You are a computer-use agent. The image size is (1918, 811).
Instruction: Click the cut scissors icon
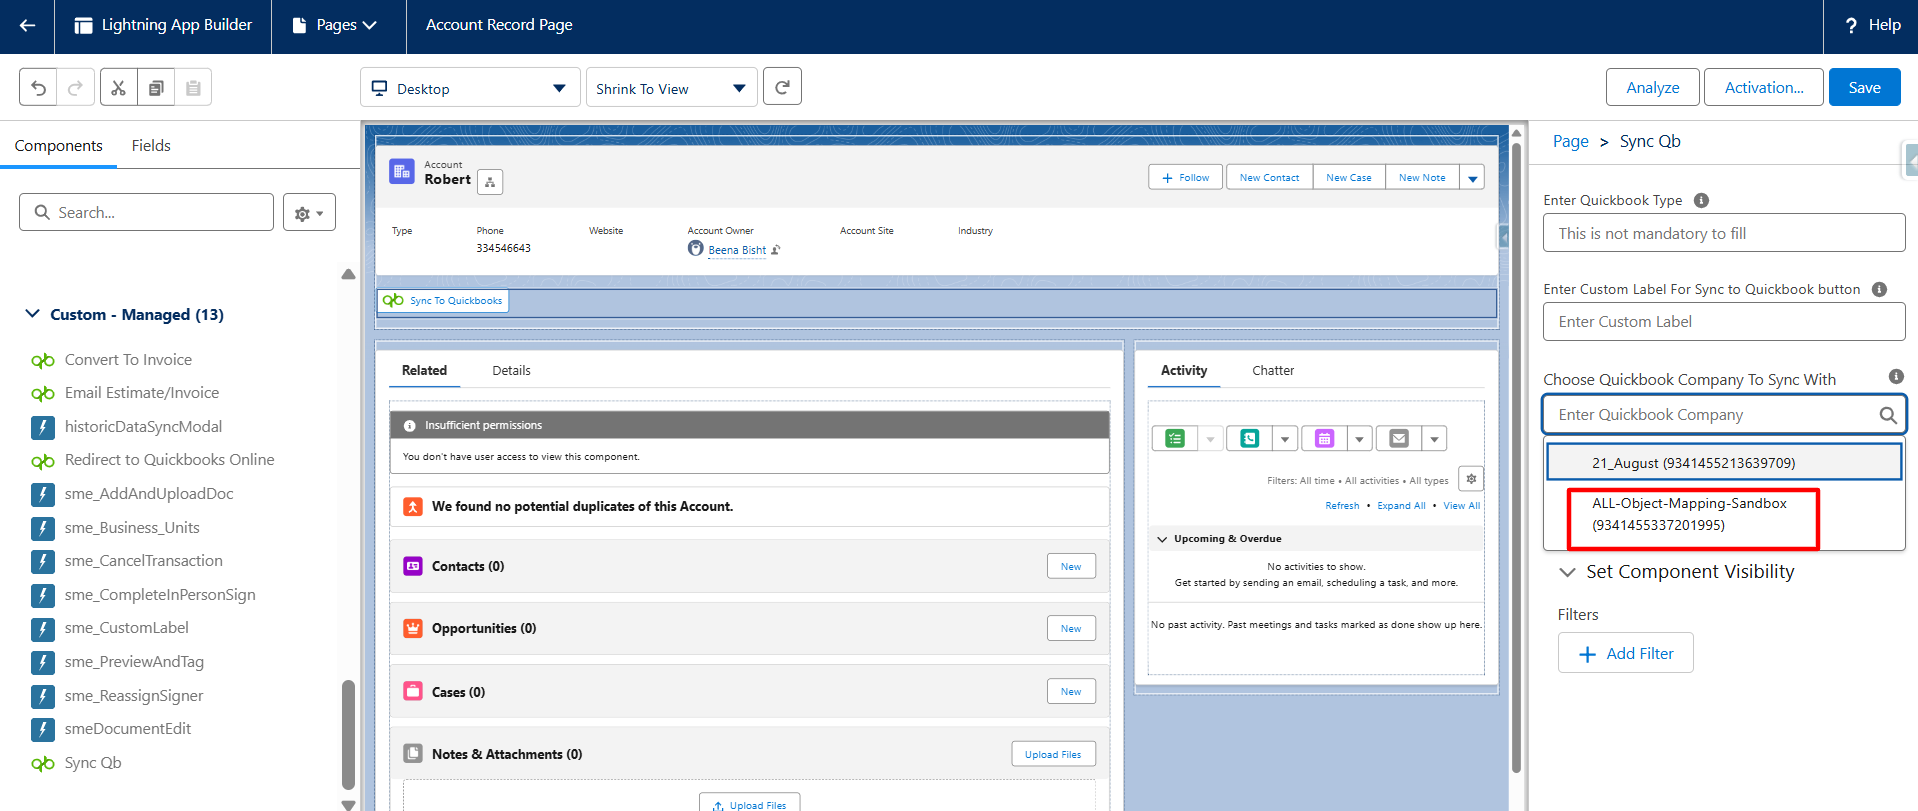pyautogui.click(x=118, y=88)
